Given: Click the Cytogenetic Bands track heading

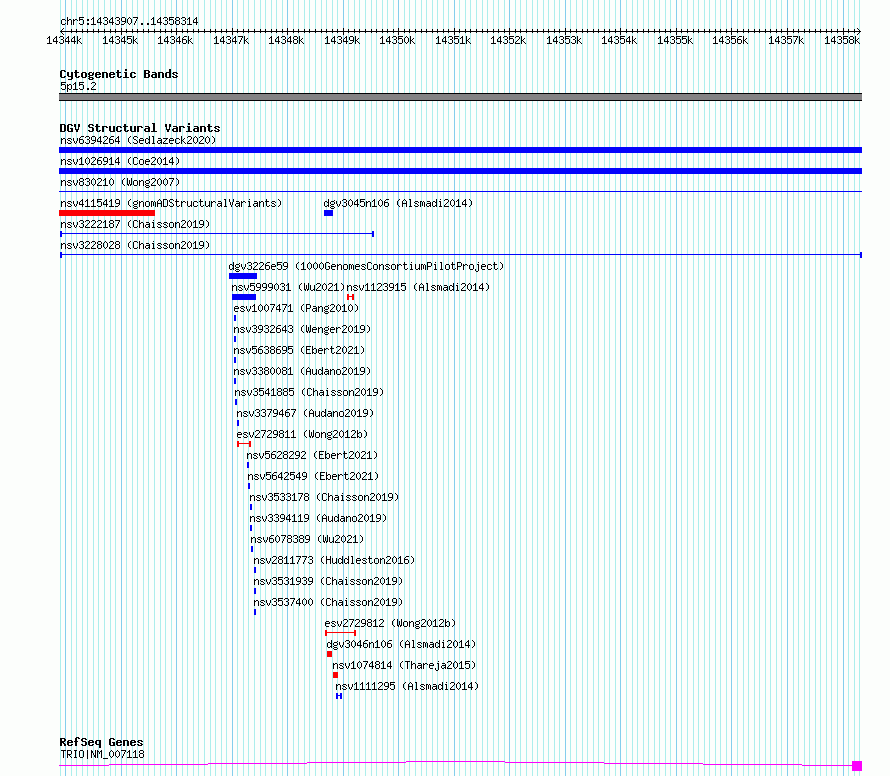Looking at the screenshot, I should click(119, 74).
